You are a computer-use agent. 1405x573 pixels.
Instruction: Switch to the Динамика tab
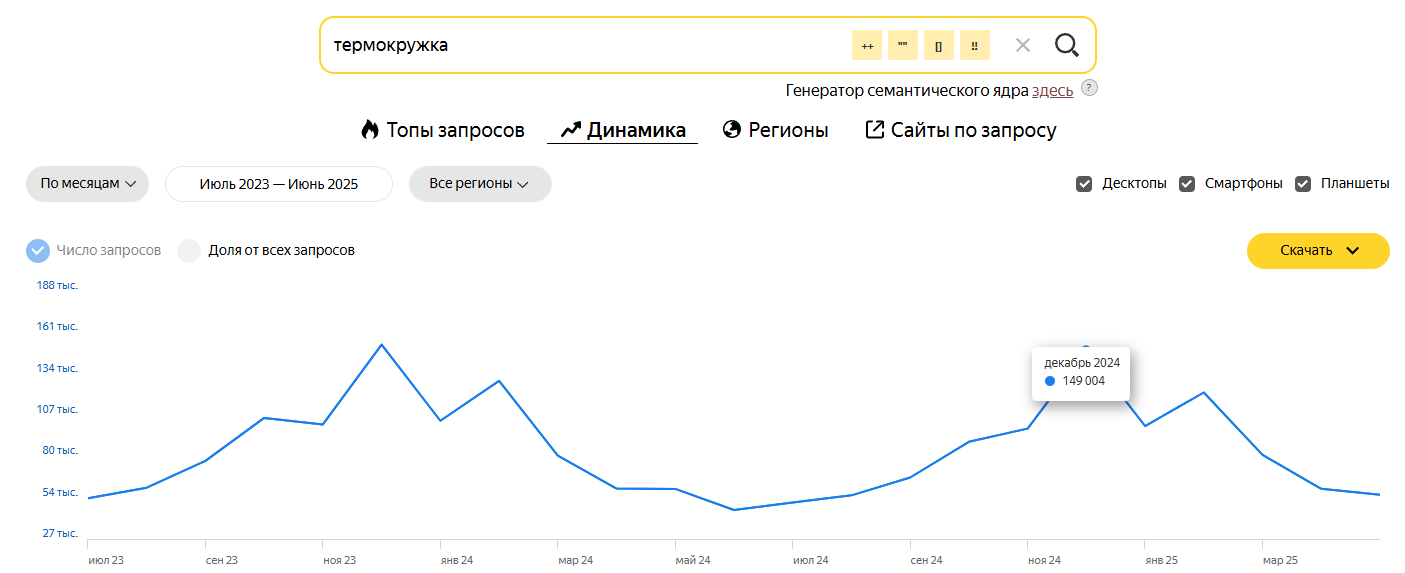click(623, 130)
